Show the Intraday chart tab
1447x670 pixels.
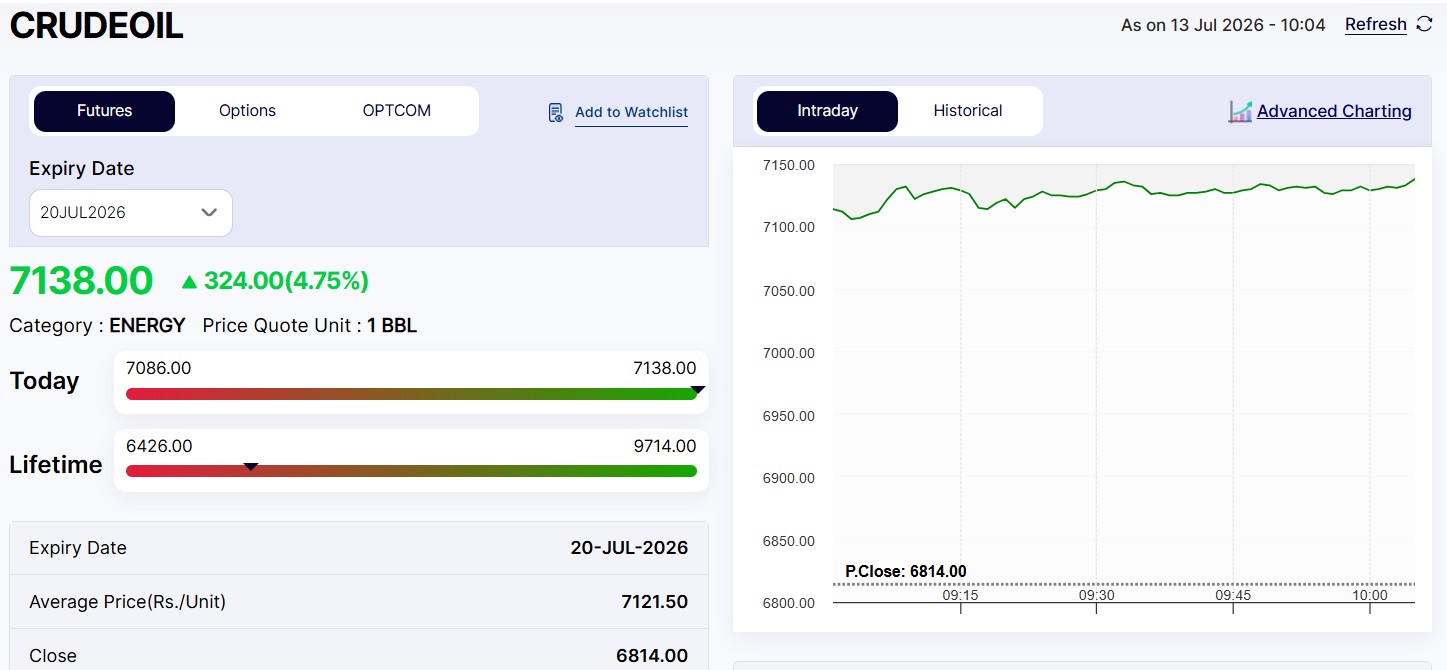tap(827, 111)
